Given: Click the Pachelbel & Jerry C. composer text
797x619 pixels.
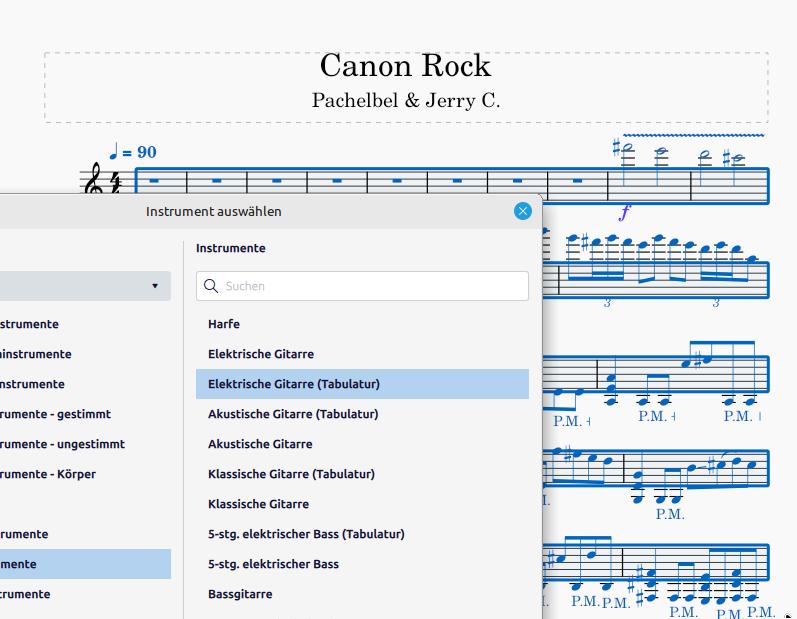Looking at the screenshot, I should (406, 100).
